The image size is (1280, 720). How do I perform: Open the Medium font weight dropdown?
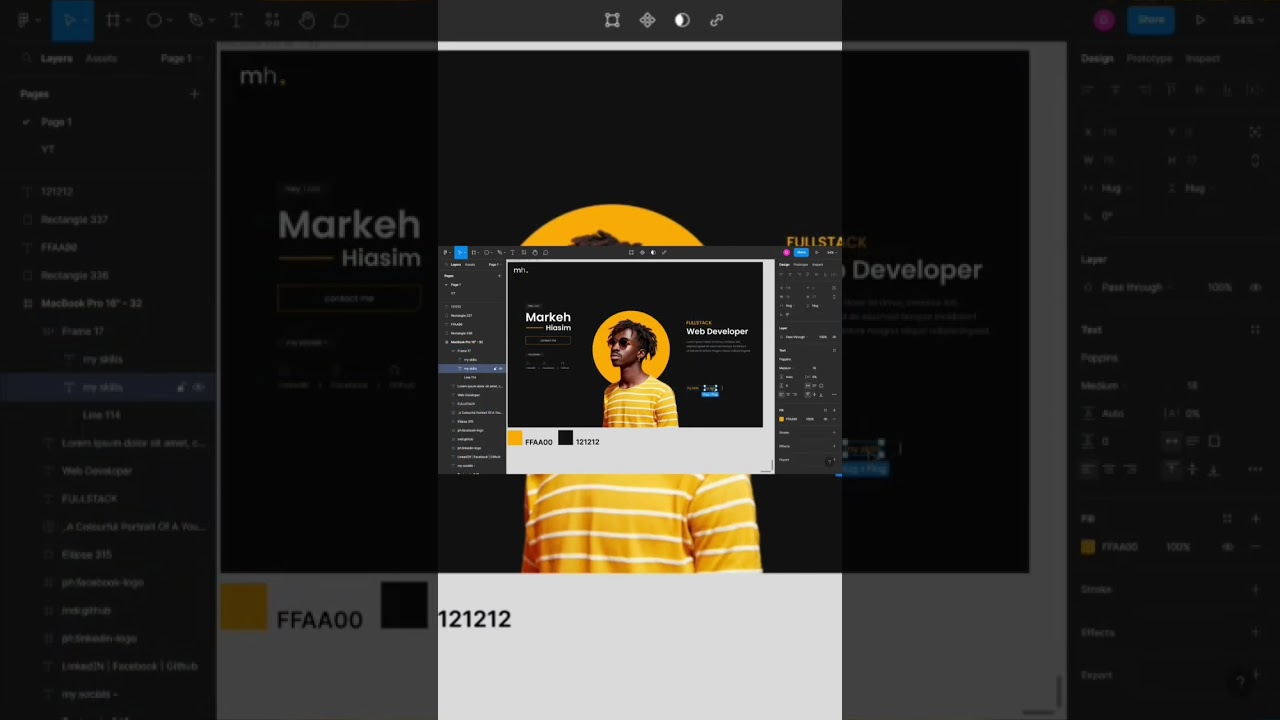pyautogui.click(x=1100, y=385)
